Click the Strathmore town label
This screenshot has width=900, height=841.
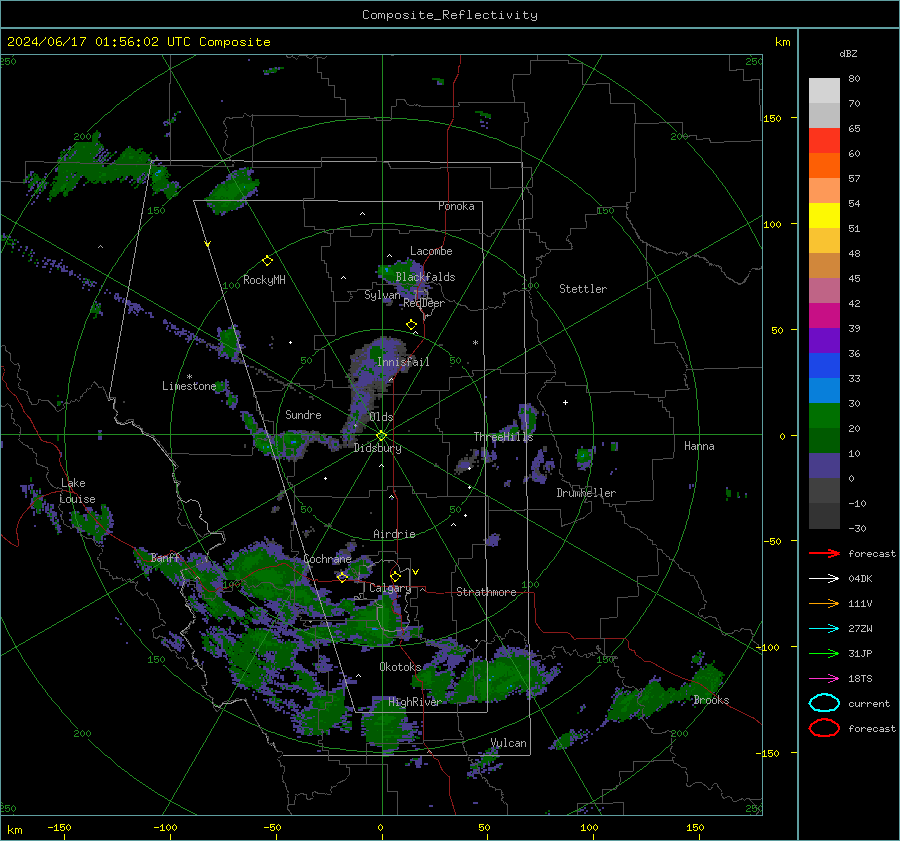486,592
